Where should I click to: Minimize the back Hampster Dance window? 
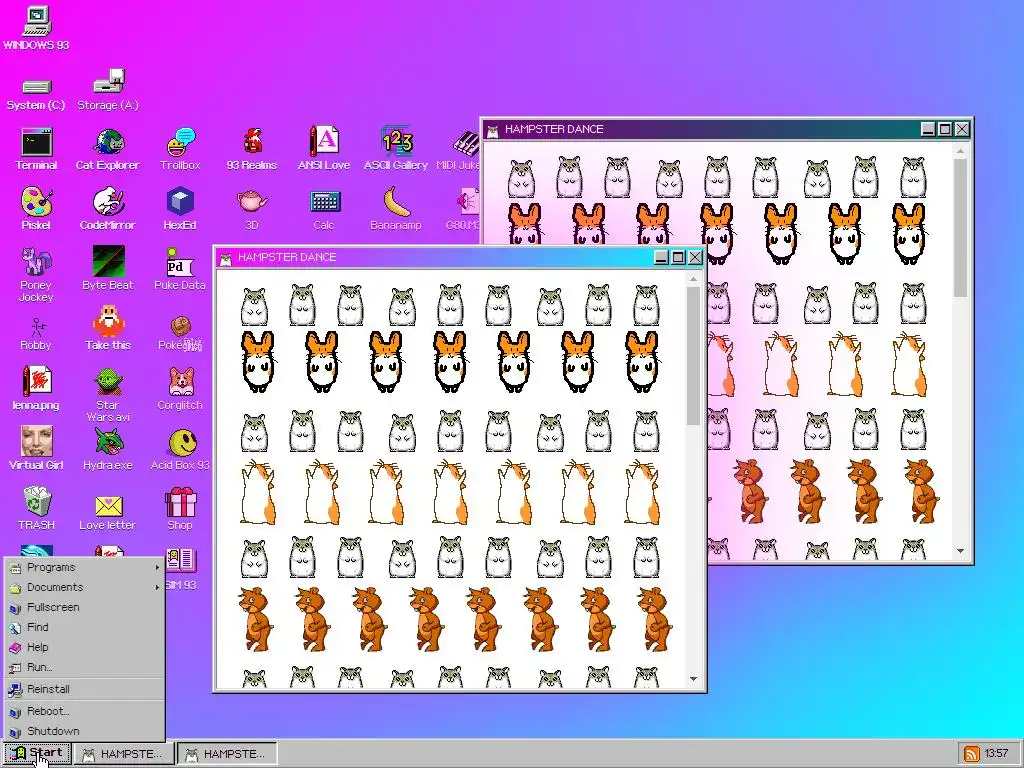coord(928,129)
